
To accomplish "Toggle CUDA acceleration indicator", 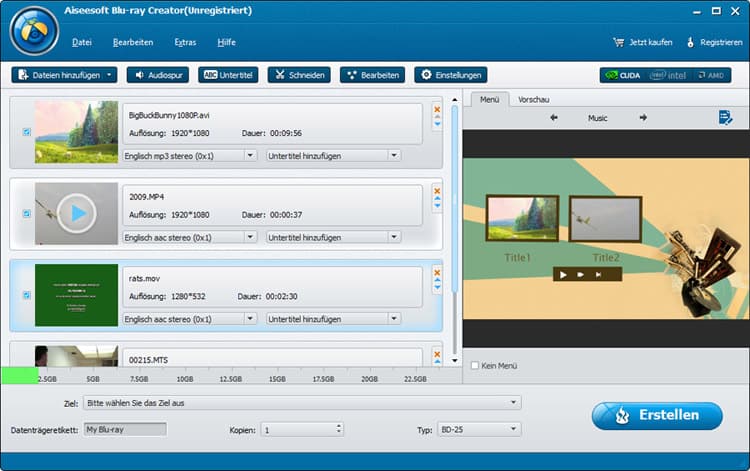I will pyautogui.click(x=623, y=75).
